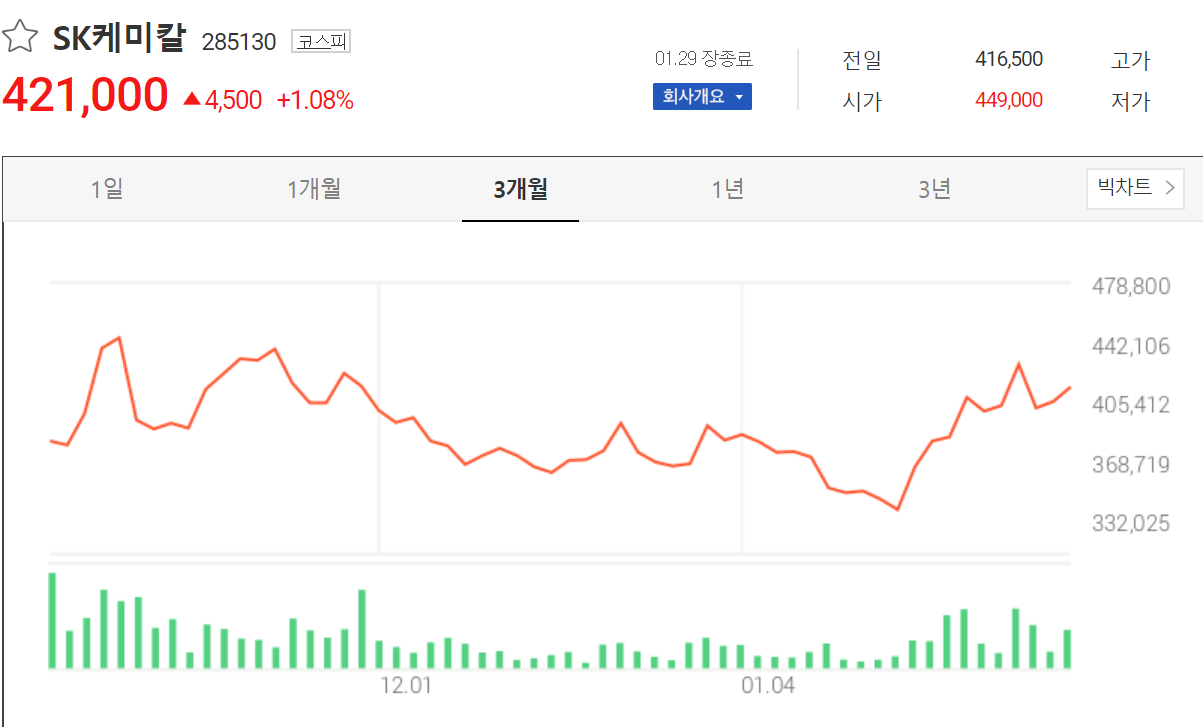Click the 저가 label
This screenshot has width=1203, height=727.
click(1131, 101)
